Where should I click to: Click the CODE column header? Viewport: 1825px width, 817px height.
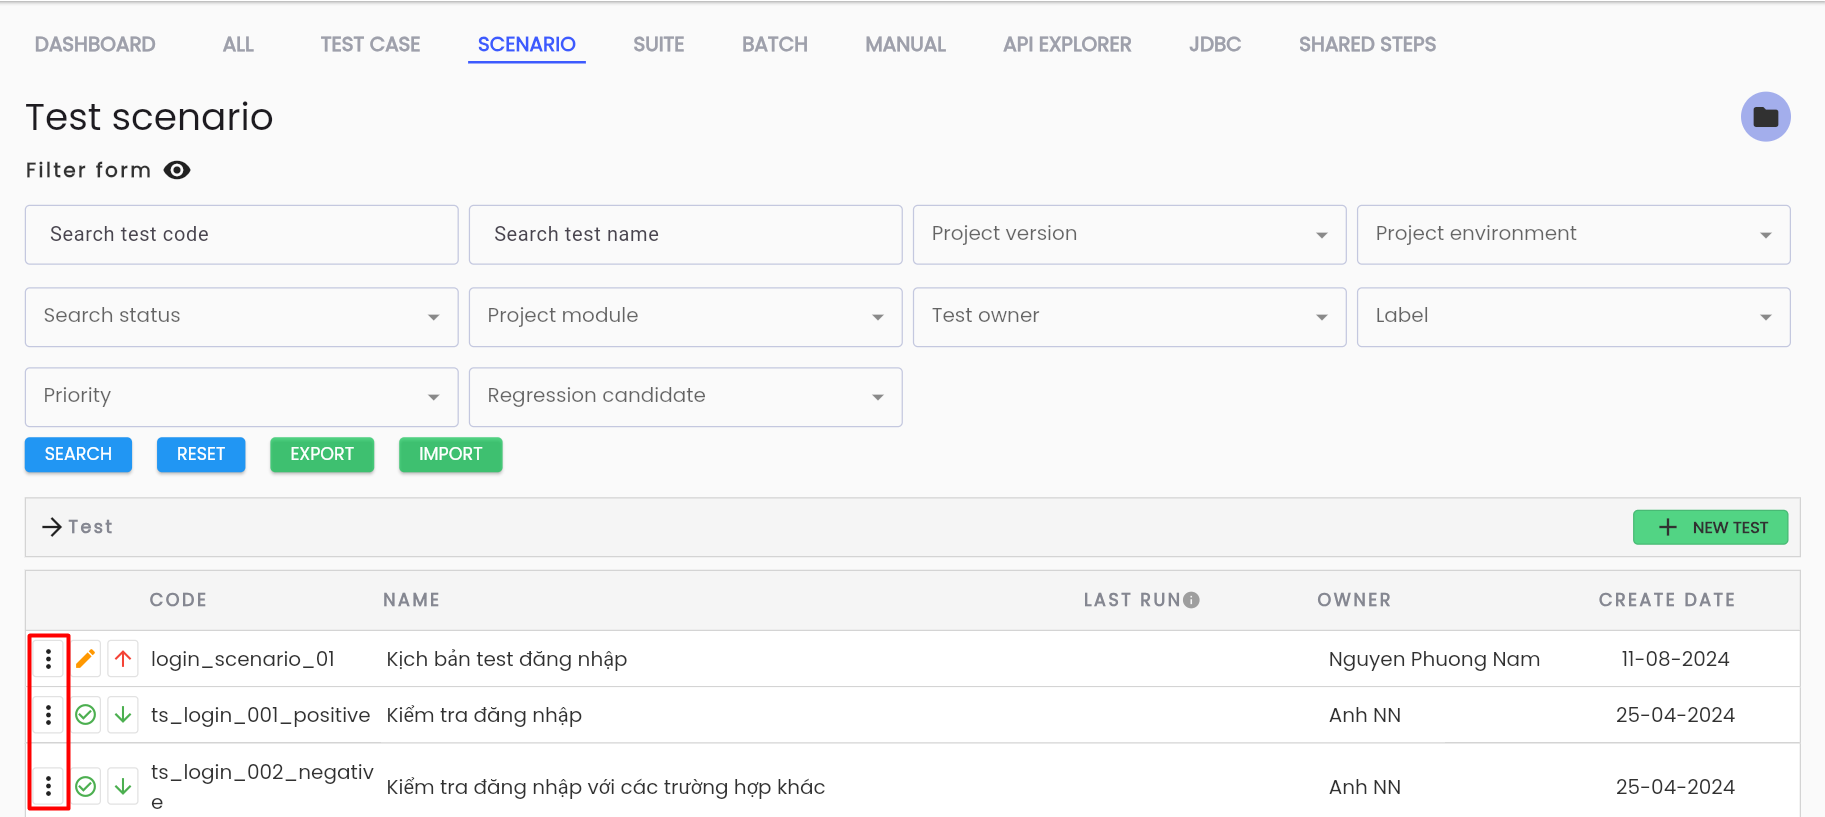(x=178, y=600)
